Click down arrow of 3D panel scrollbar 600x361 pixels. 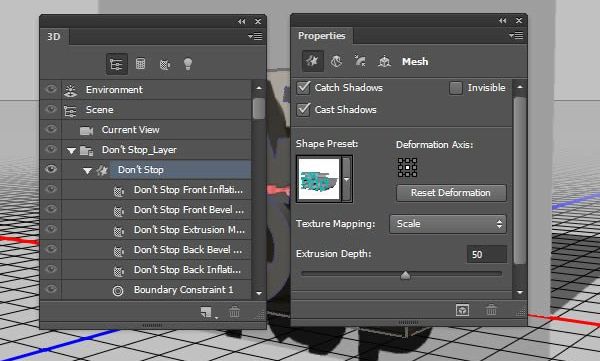(x=259, y=293)
